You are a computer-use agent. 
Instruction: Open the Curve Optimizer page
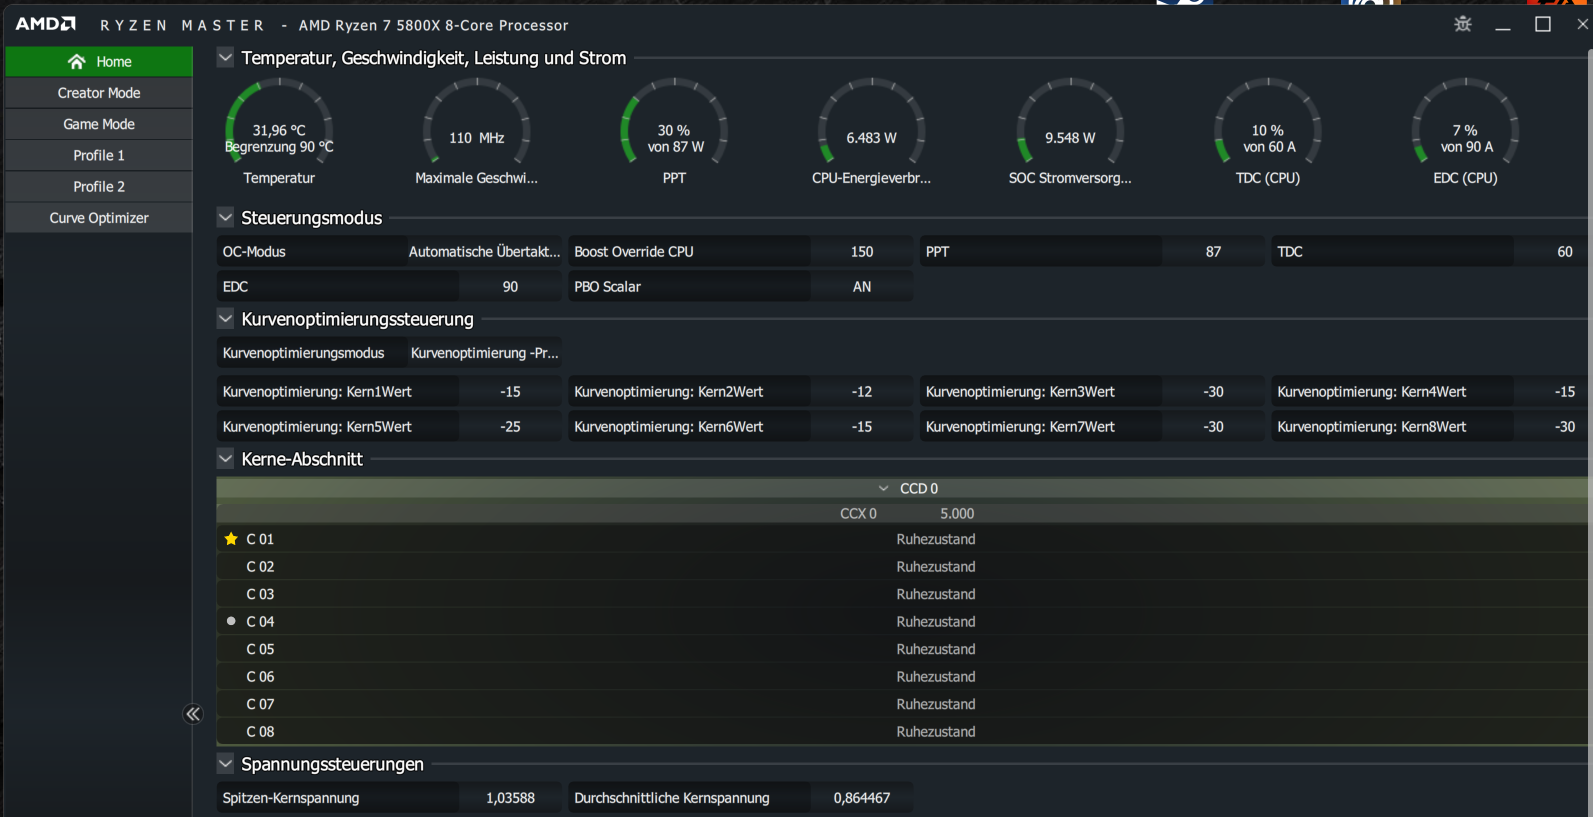[x=99, y=217]
